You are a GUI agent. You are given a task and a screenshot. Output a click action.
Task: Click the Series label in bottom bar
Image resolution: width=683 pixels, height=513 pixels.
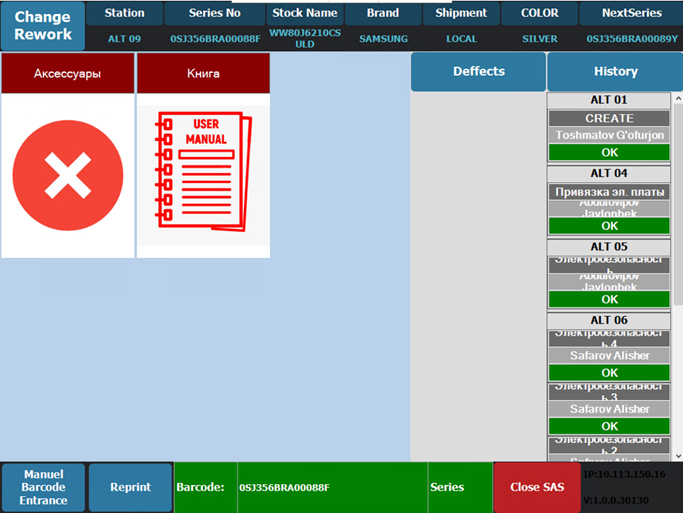click(447, 488)
